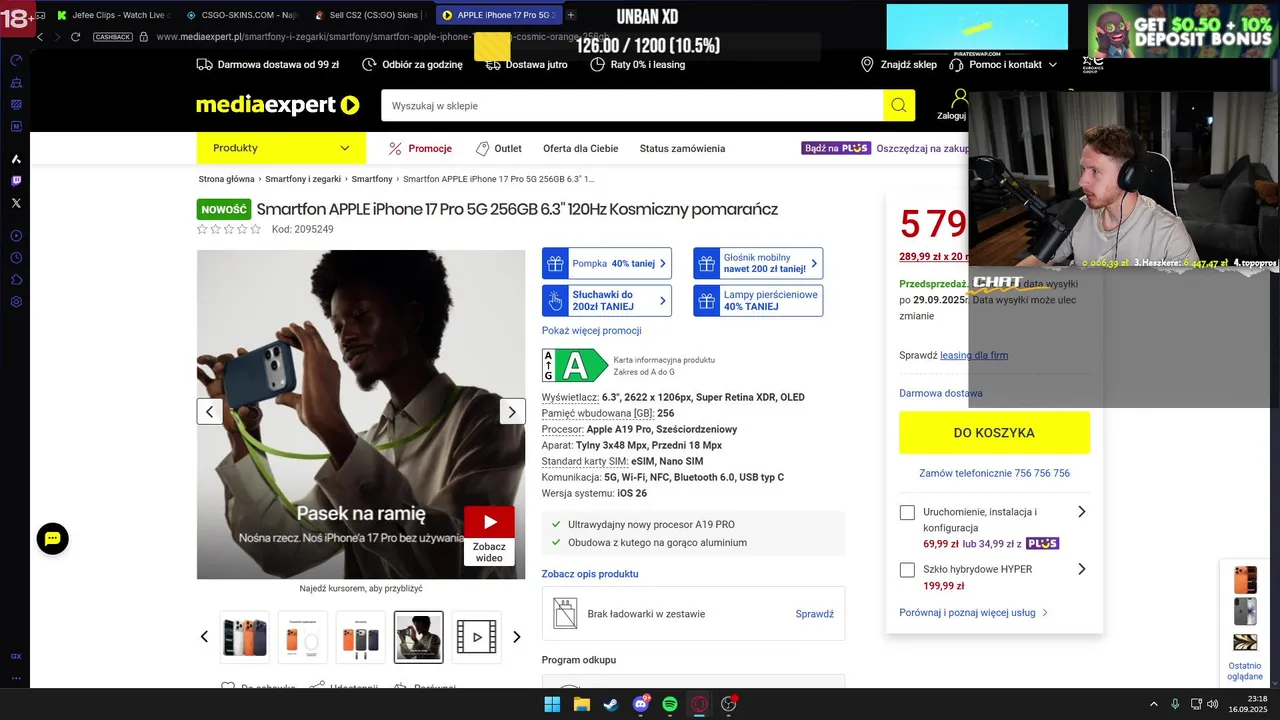Click Bądź na PLUS badge
Image resolution: width=1280 pixels, height=720 pixels.
coord(836,148)
